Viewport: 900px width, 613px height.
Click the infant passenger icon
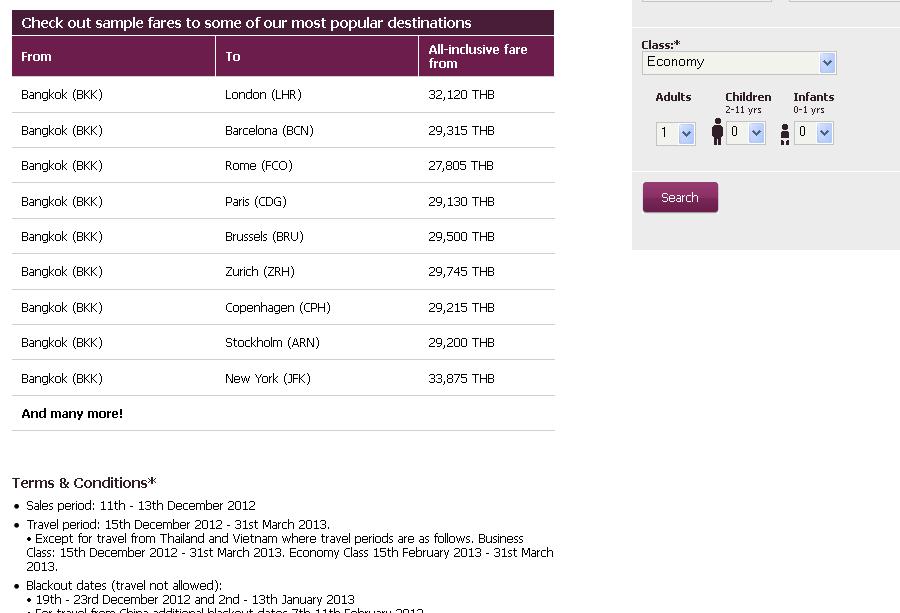tap(785, 135)
